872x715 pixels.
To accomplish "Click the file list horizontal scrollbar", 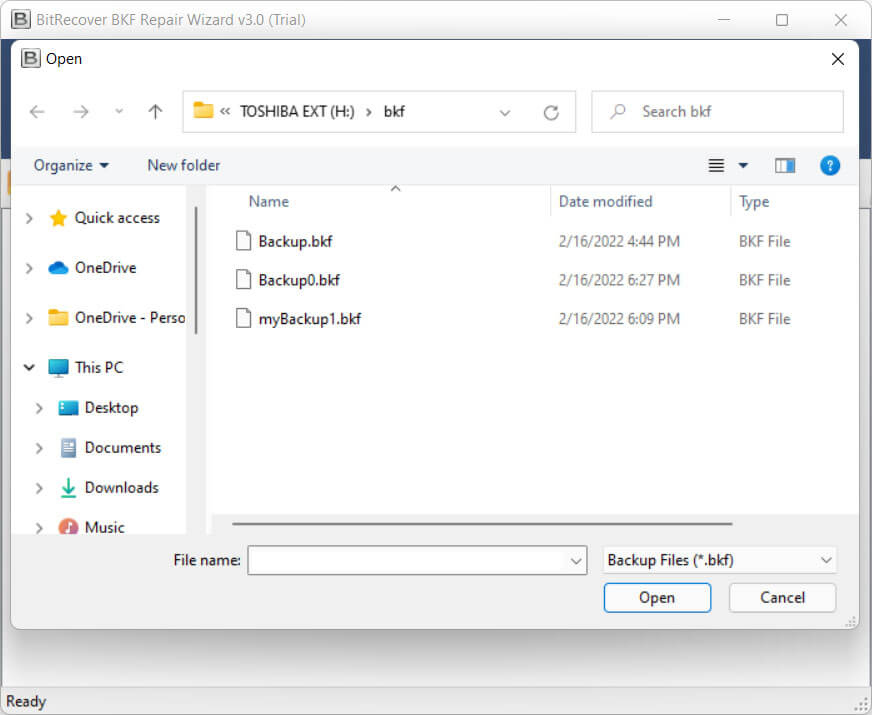I will (x=482, y=524).
